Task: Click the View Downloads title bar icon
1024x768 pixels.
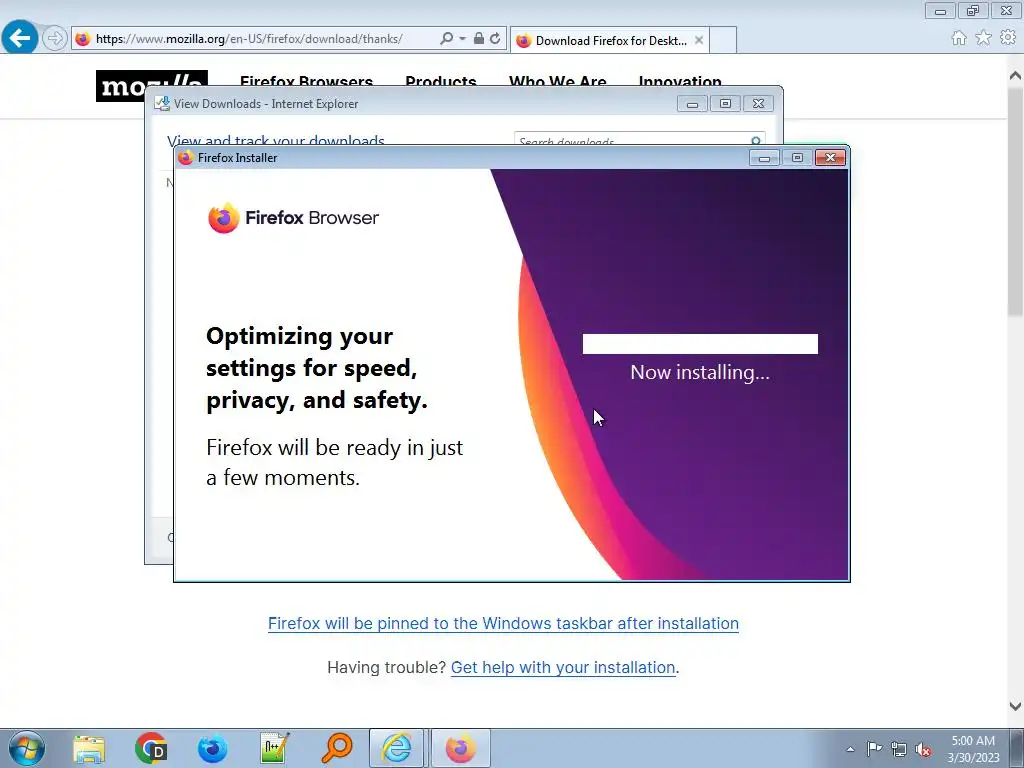Action: pyautogui.click(x=162, y=103)
